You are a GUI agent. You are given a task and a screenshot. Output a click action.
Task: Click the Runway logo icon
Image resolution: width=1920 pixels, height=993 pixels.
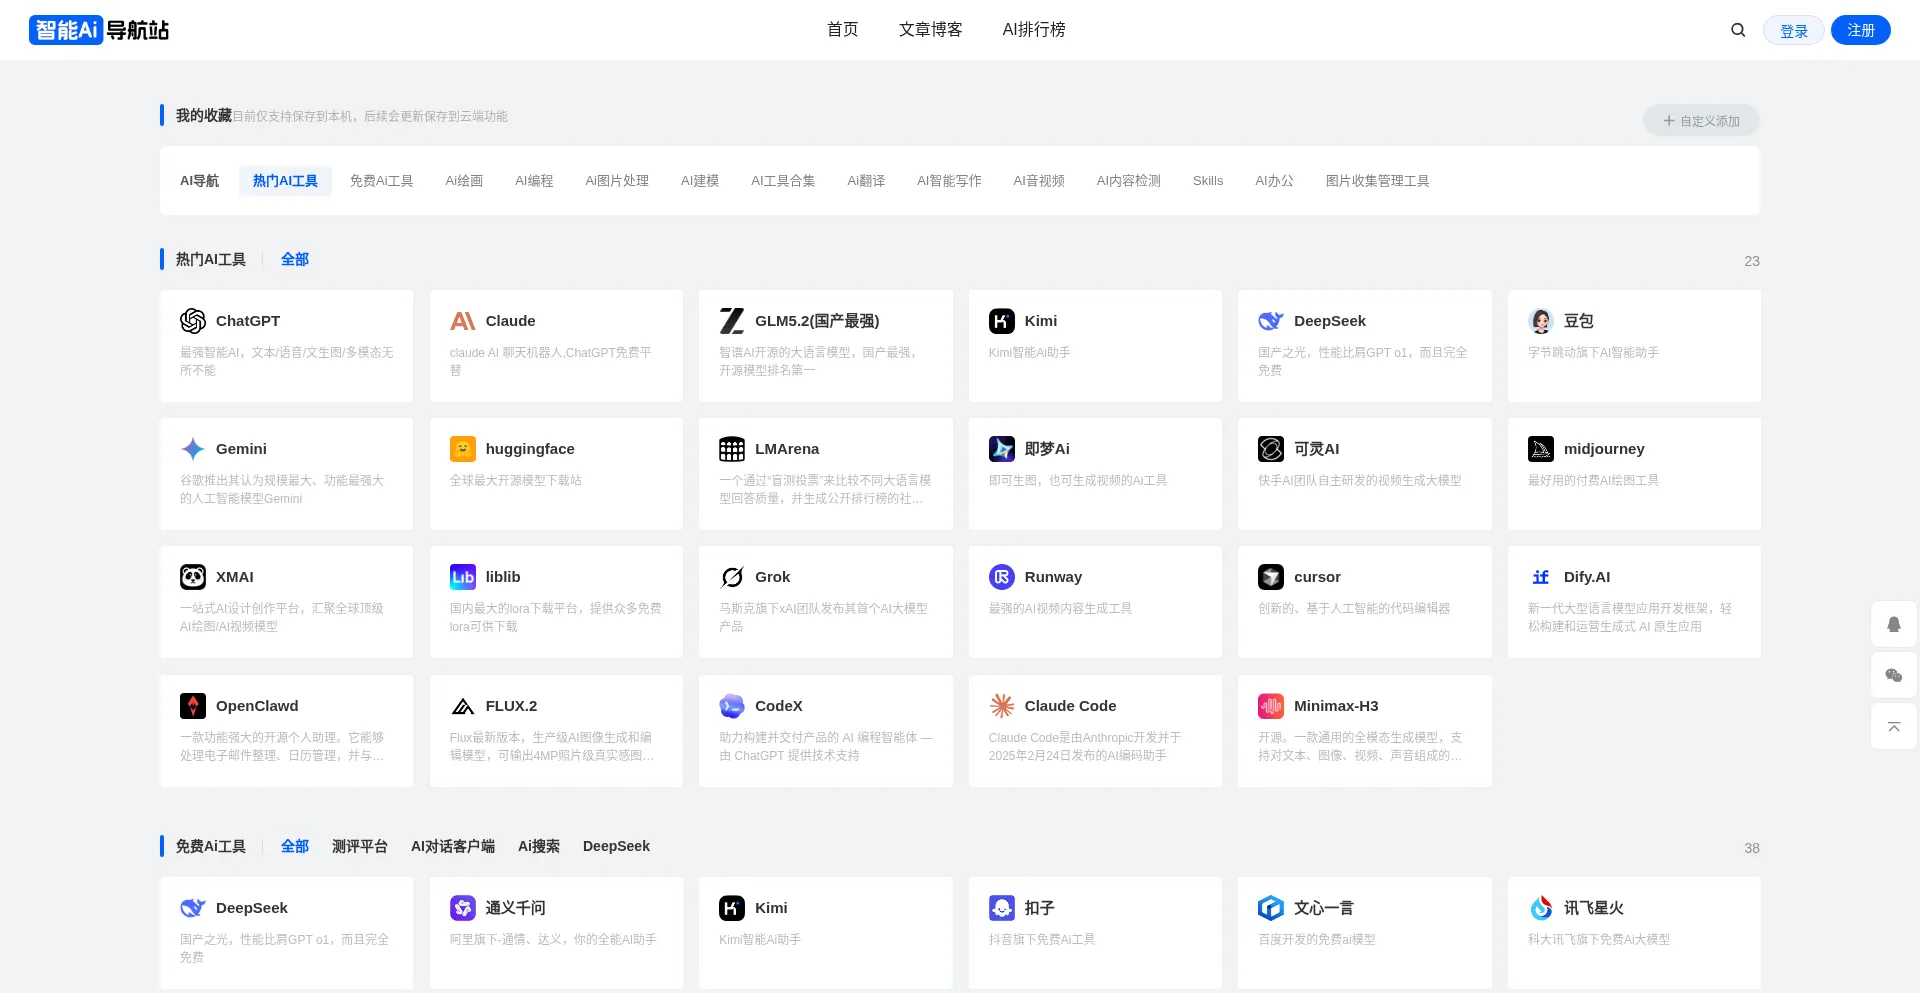coord(1002,577)
